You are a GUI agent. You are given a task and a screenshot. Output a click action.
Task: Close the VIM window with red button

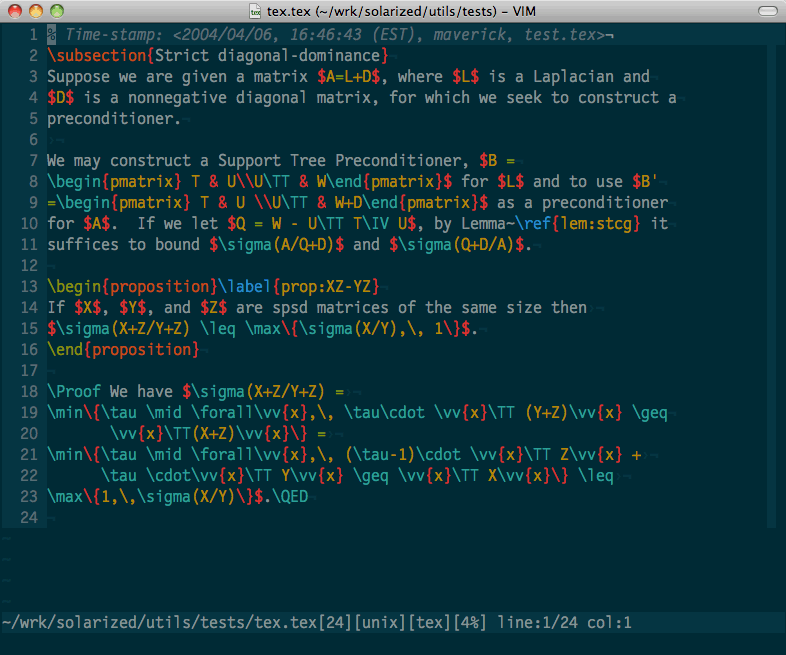[13, 10]
